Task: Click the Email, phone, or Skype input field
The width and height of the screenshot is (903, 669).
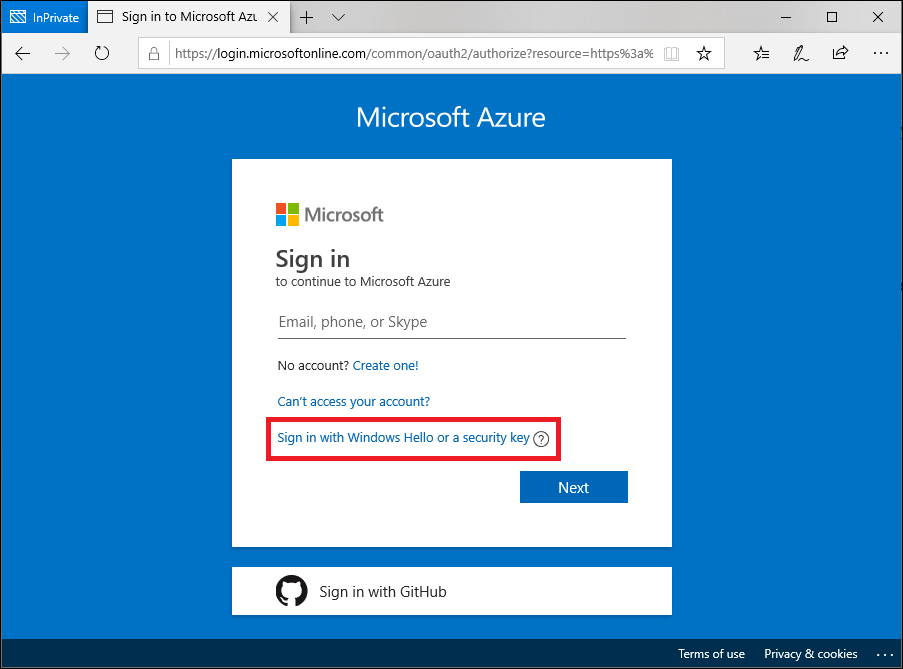Action: click(x=451, y=321)
